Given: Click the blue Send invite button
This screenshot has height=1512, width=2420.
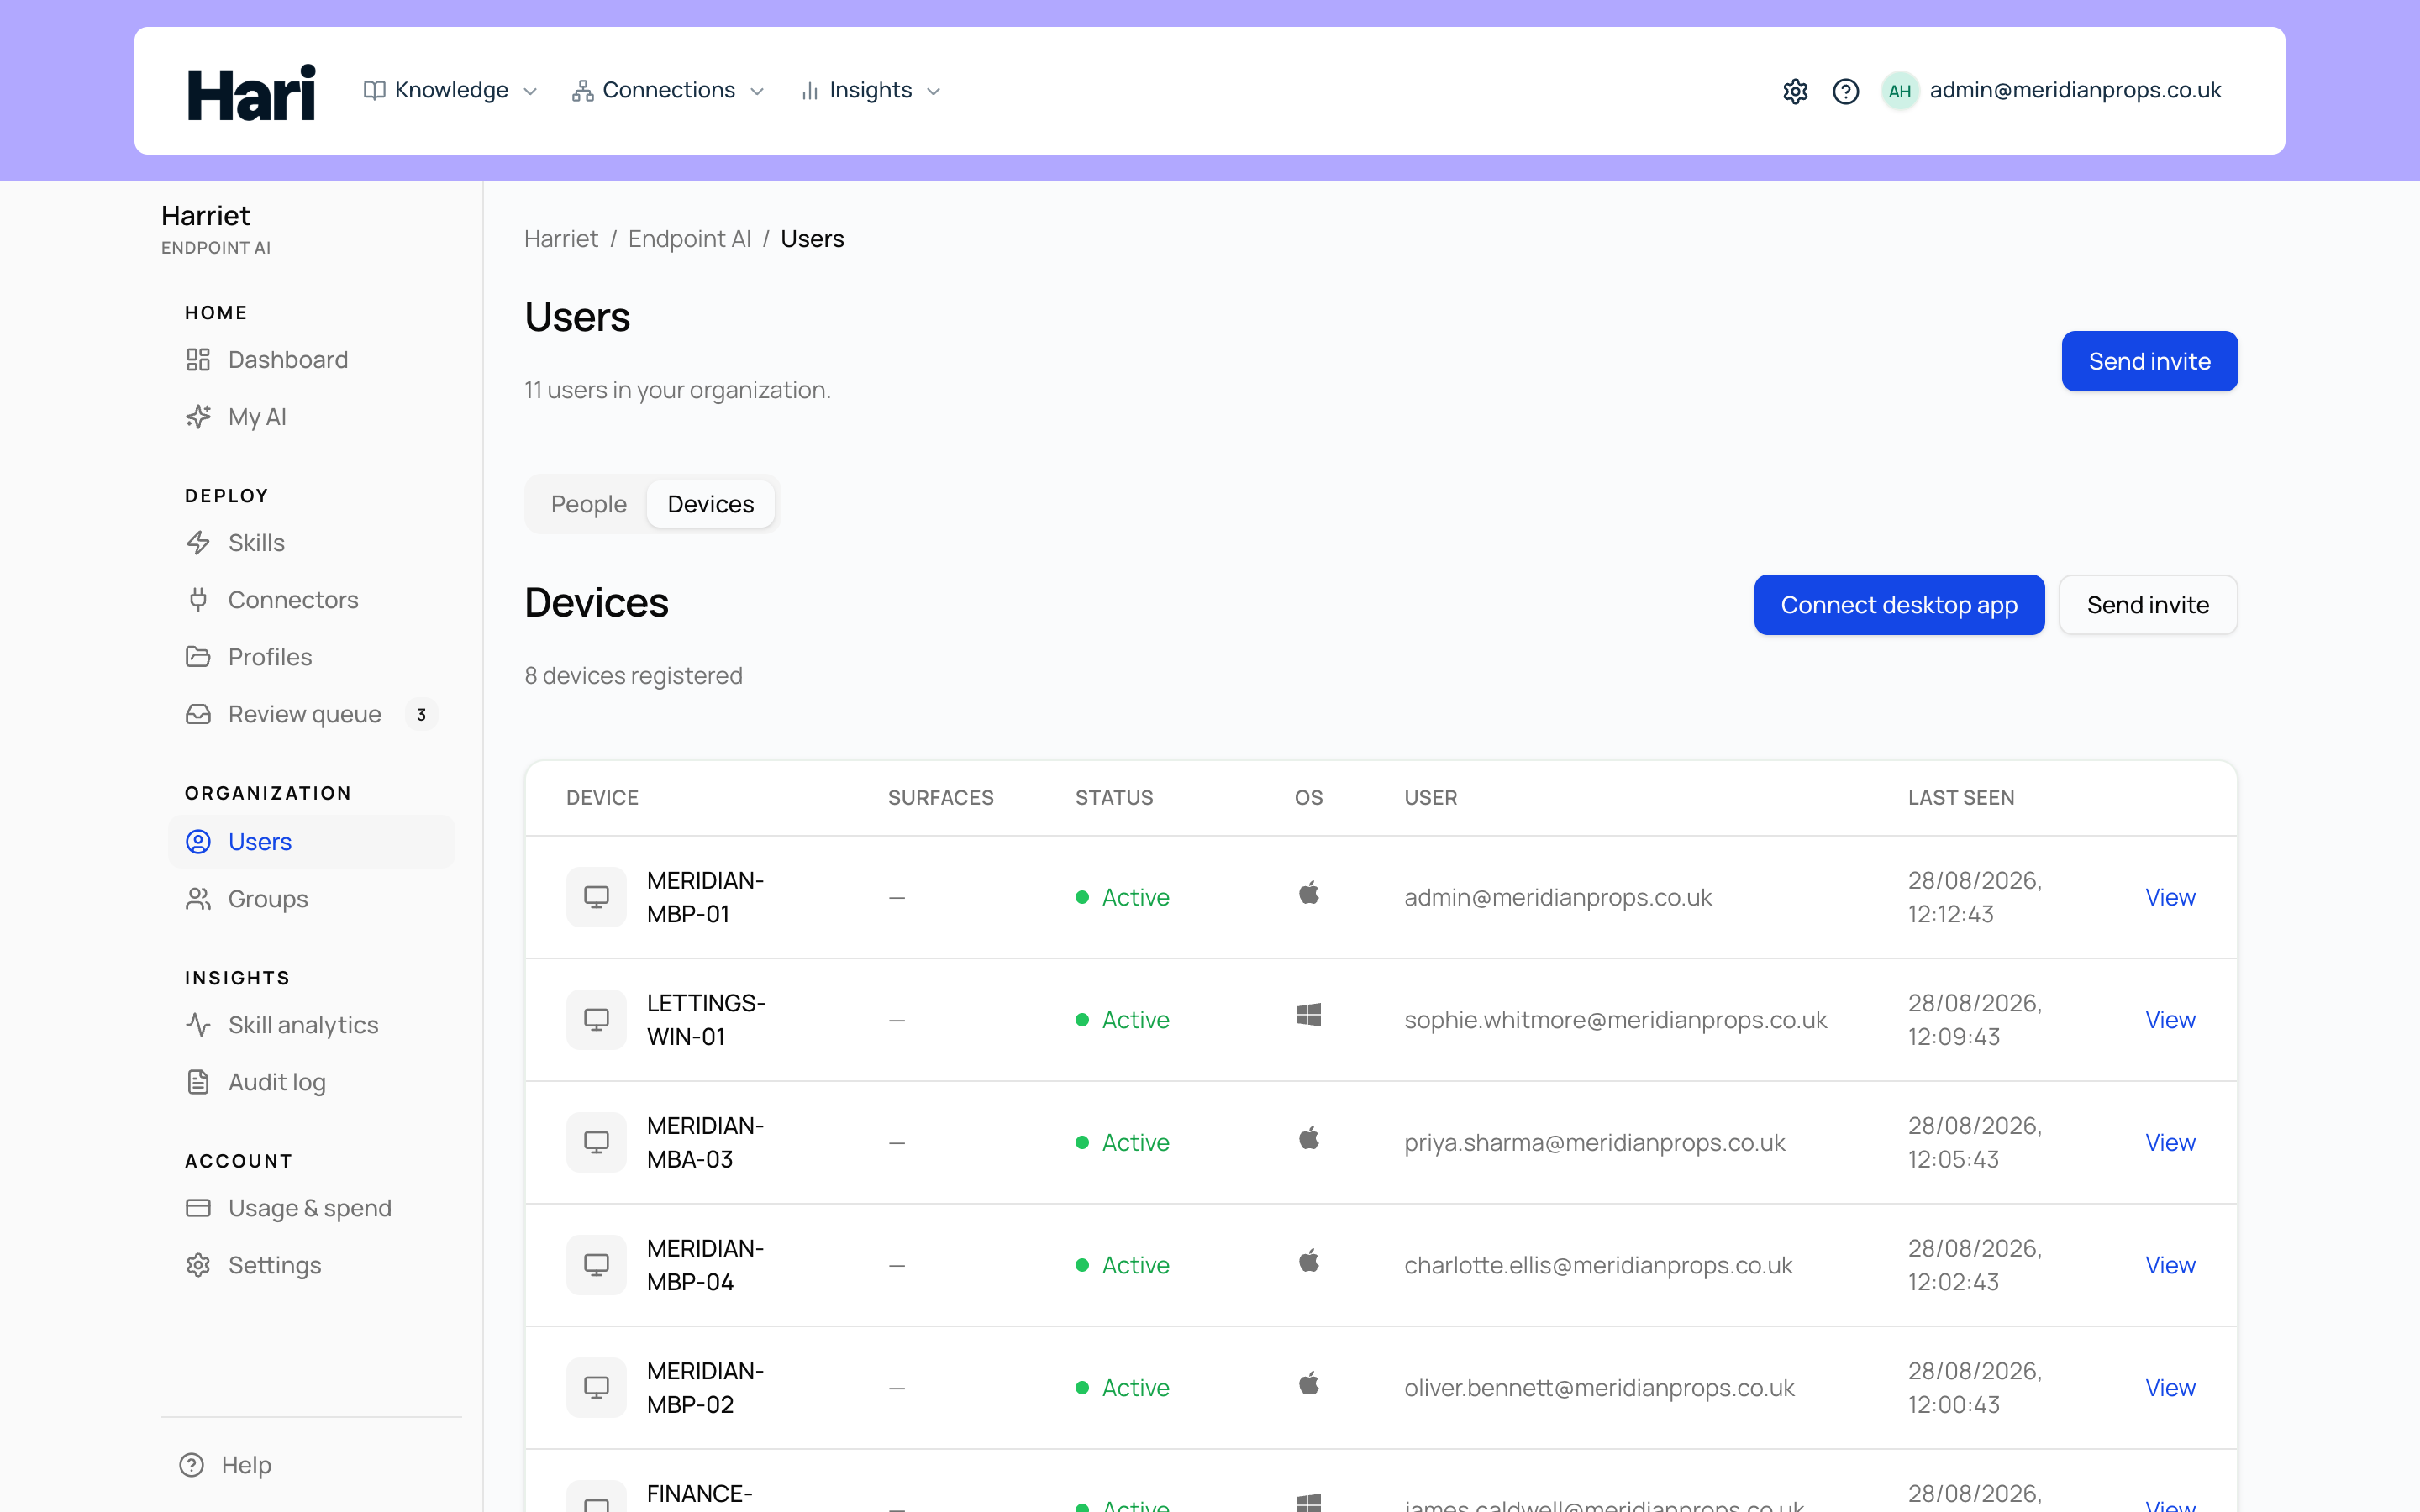Looking at the screenshot, I should (2149, 361).
